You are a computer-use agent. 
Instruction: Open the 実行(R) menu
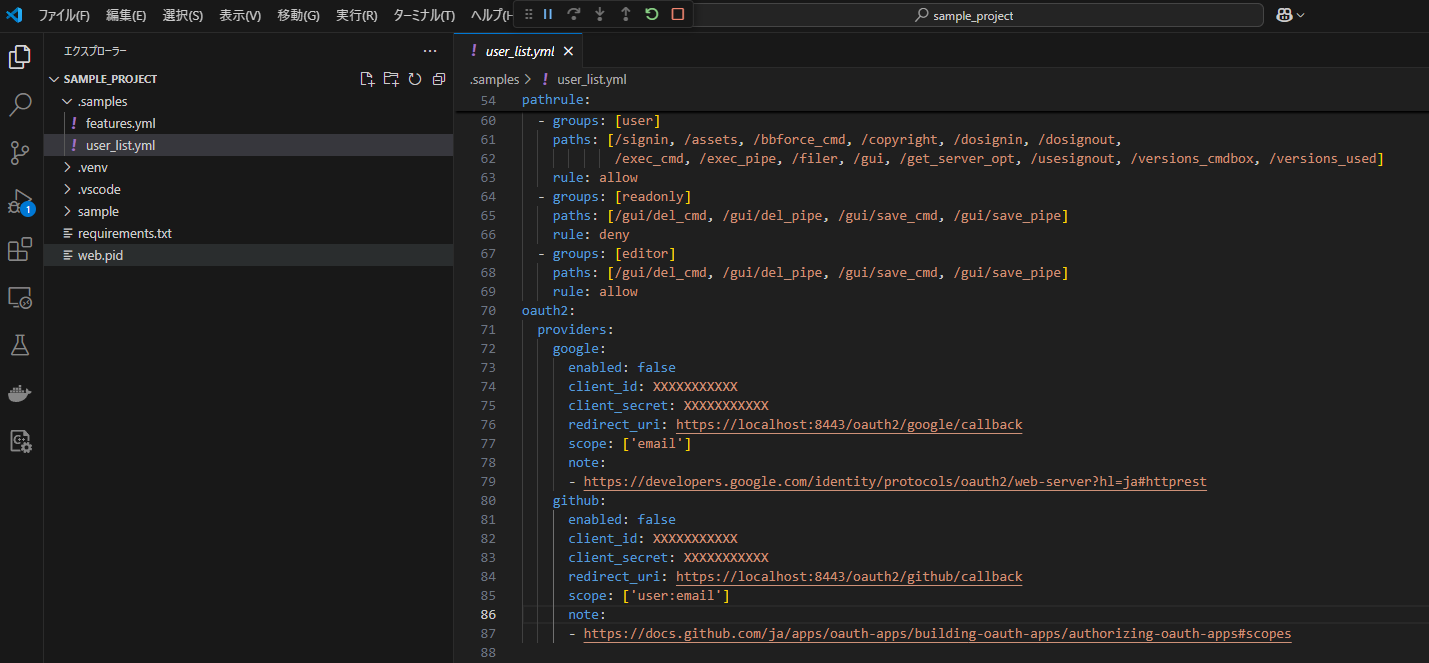(356, 15)
